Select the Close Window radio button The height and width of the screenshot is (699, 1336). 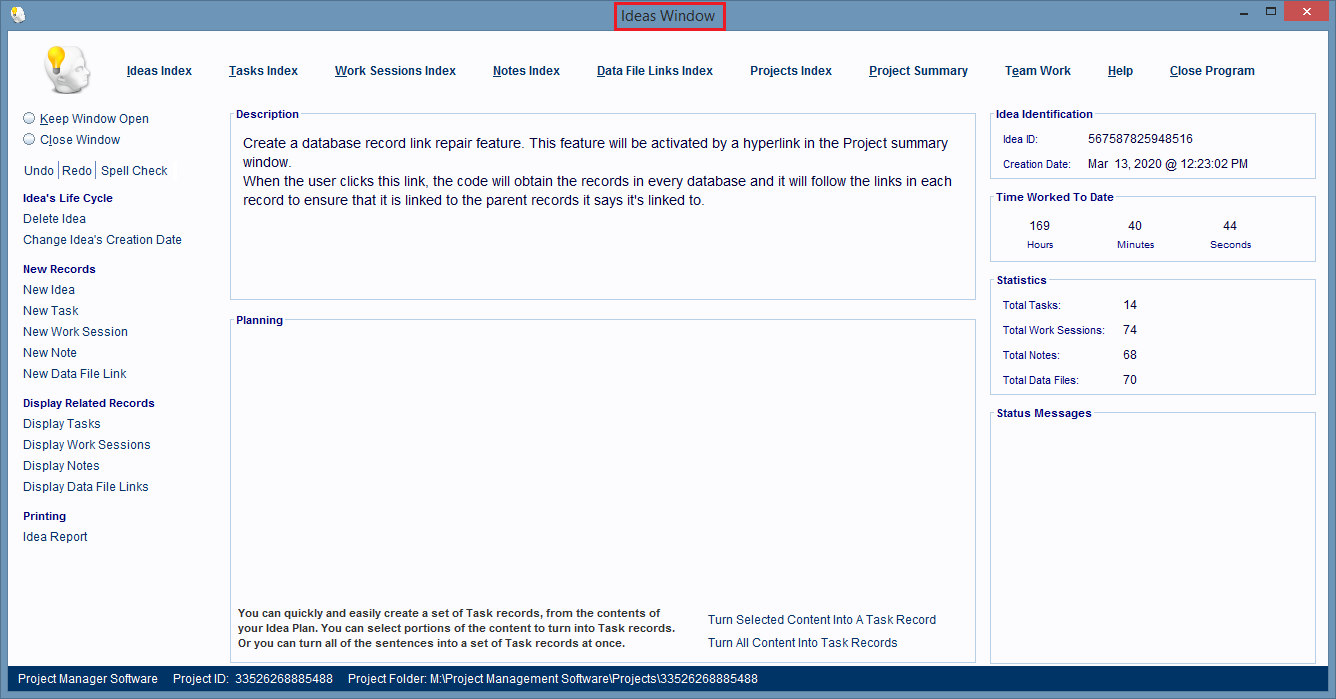pyautogui.click(x=29, y=140)
